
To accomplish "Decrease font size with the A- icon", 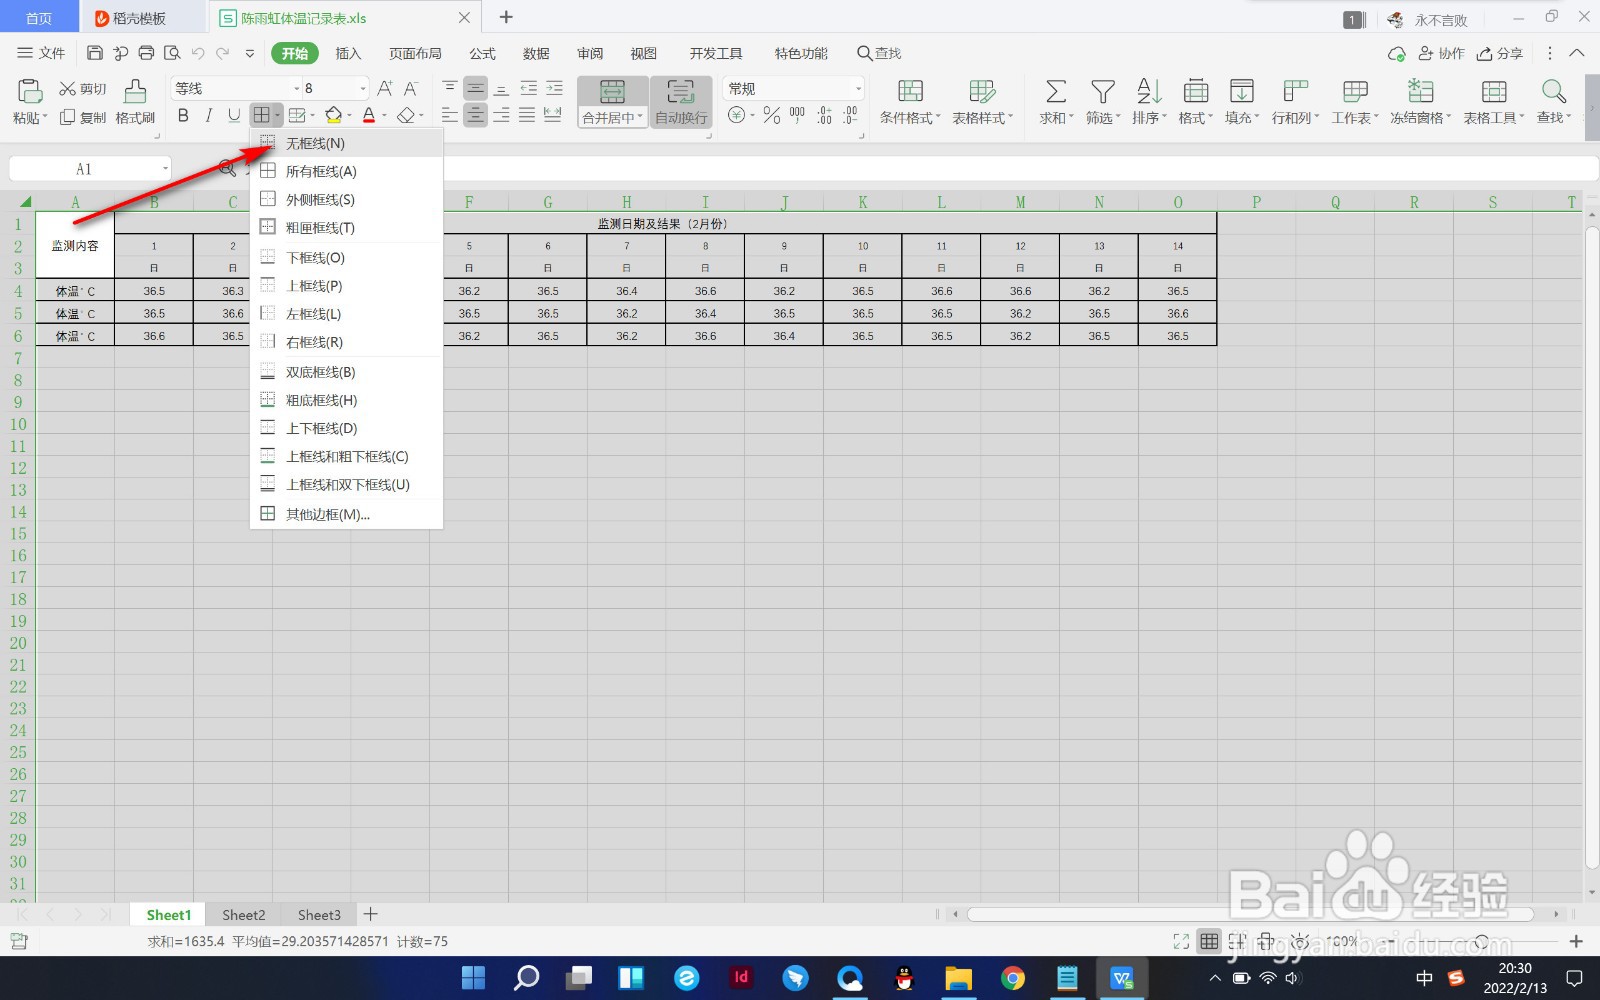I will tap(410, 88).
